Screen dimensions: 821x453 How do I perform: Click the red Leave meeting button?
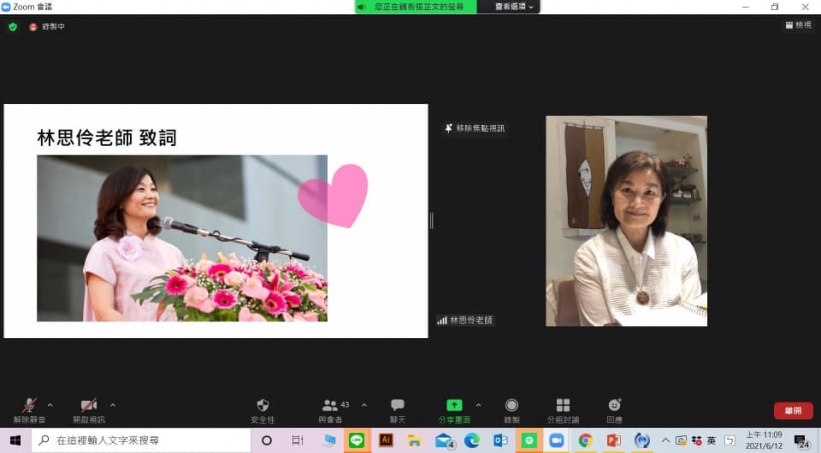click(792, 410)
